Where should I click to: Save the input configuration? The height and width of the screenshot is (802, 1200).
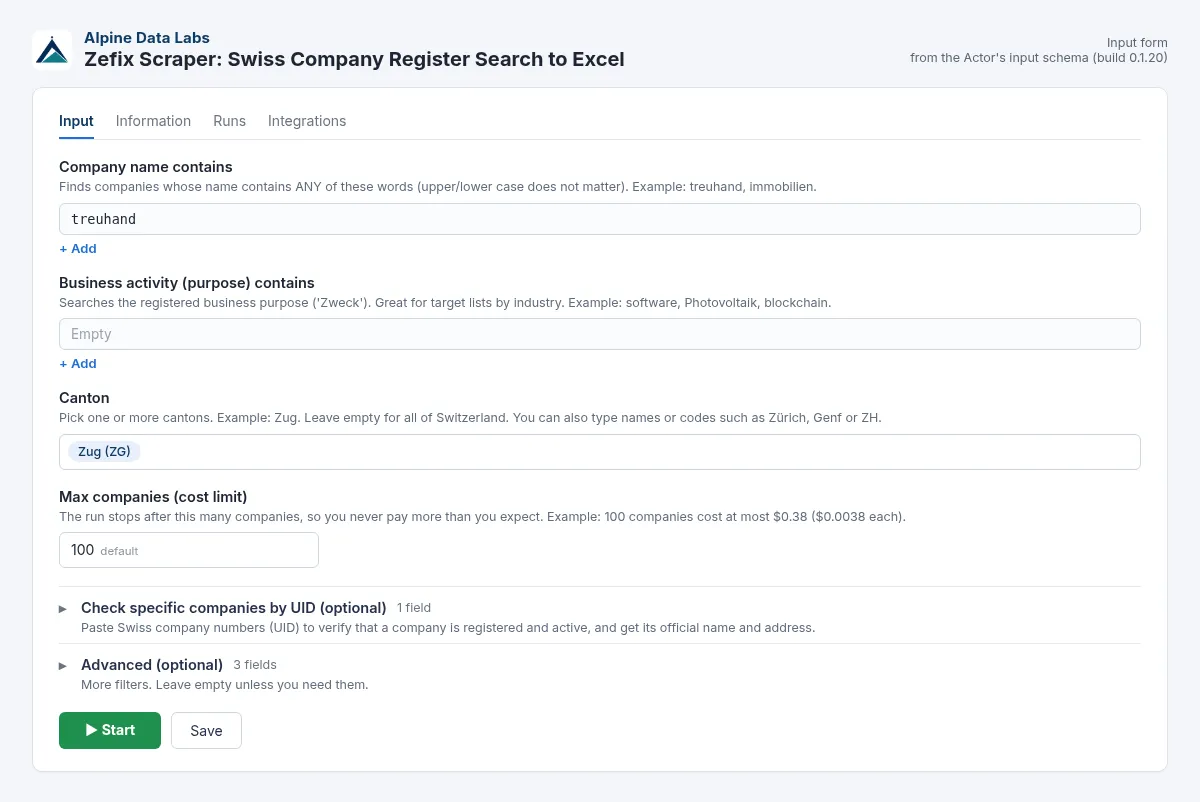coord(206,730)
